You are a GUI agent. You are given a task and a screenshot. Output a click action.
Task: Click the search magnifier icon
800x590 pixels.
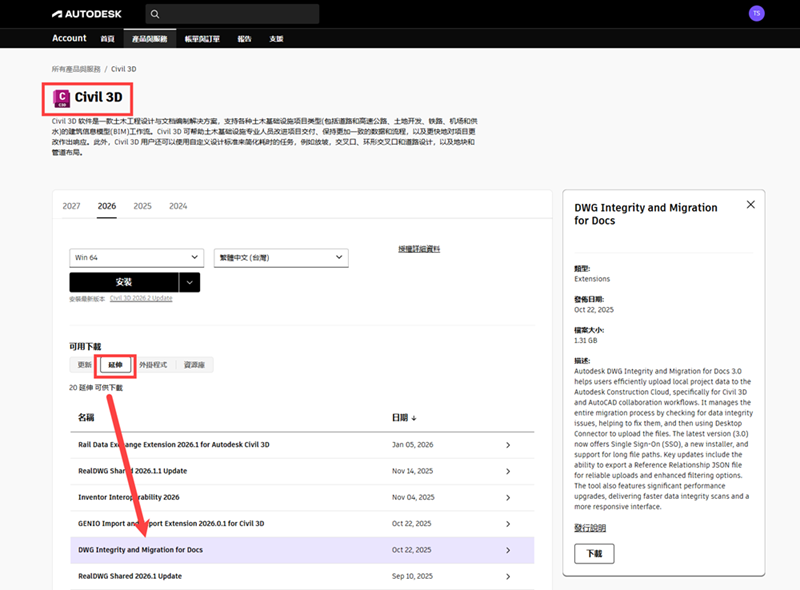155,14
